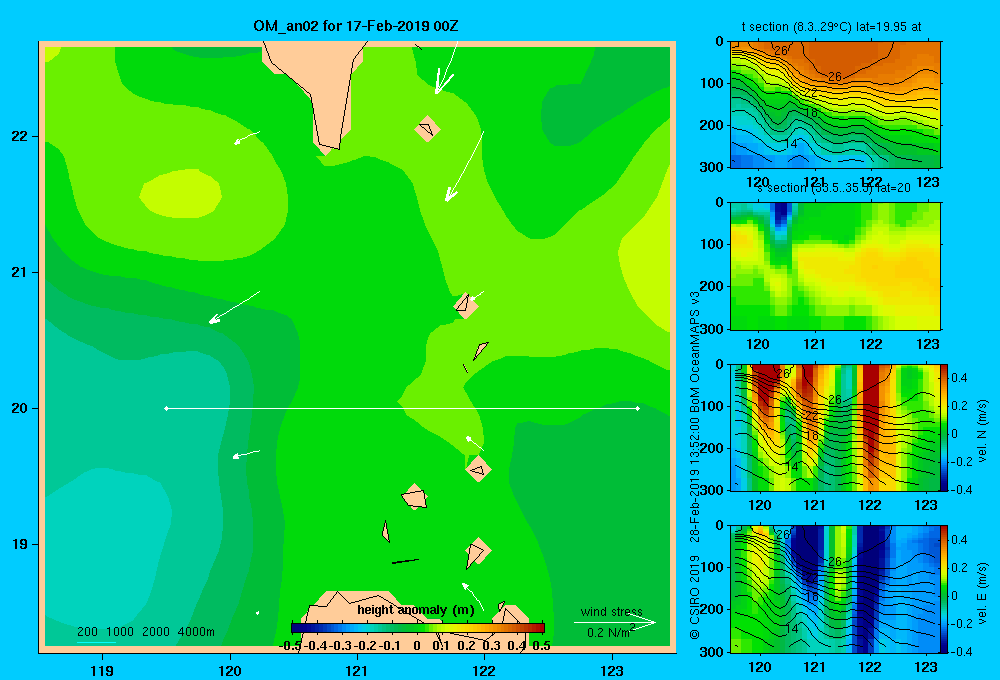Open the eastward velocity section panel
The width and height of the screenshot is (1000, 680).
click(x=835, y=589)
